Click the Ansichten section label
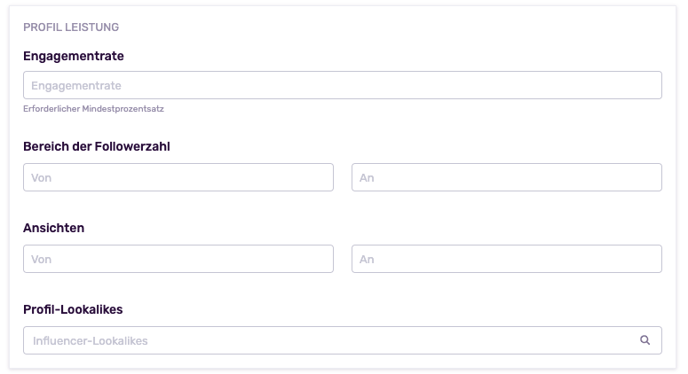Viewport: 688px width, 374px height. [x=54, y=228]
